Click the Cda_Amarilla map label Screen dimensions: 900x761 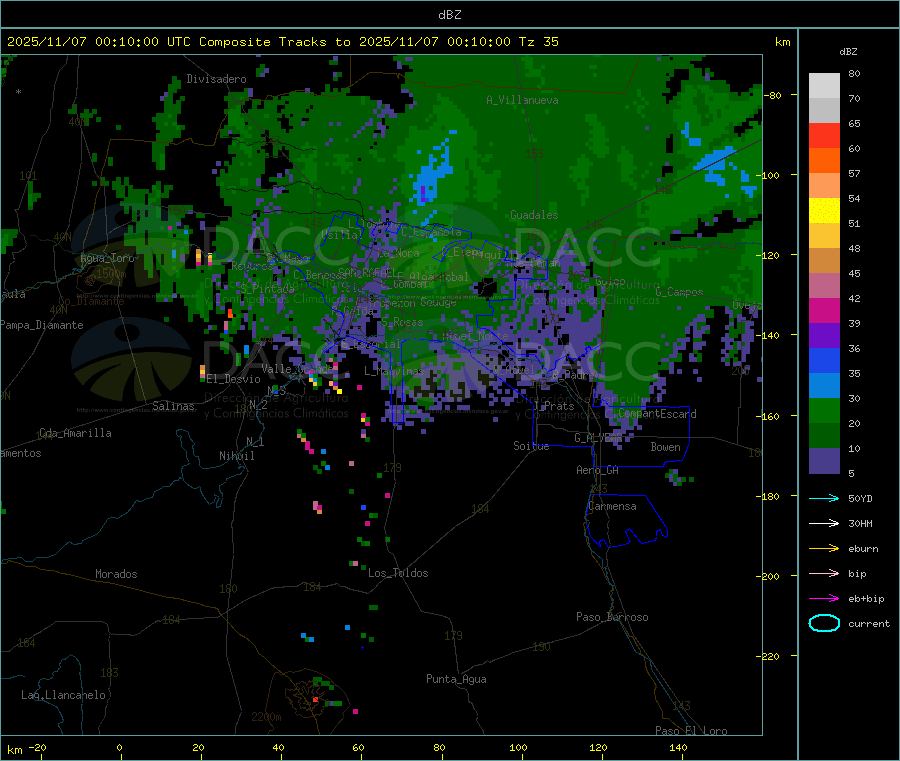coord(75,433)
